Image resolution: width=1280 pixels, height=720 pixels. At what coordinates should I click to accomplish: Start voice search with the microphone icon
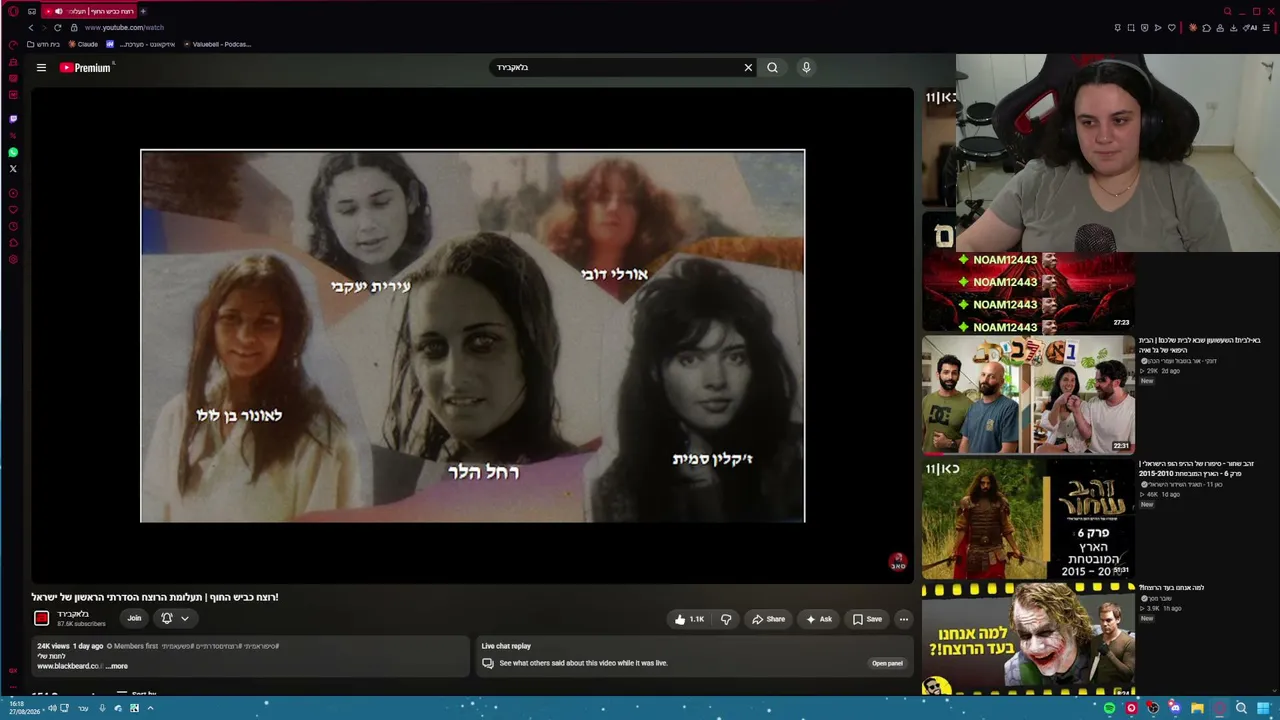pyautogui.click(x=806, y=68)
